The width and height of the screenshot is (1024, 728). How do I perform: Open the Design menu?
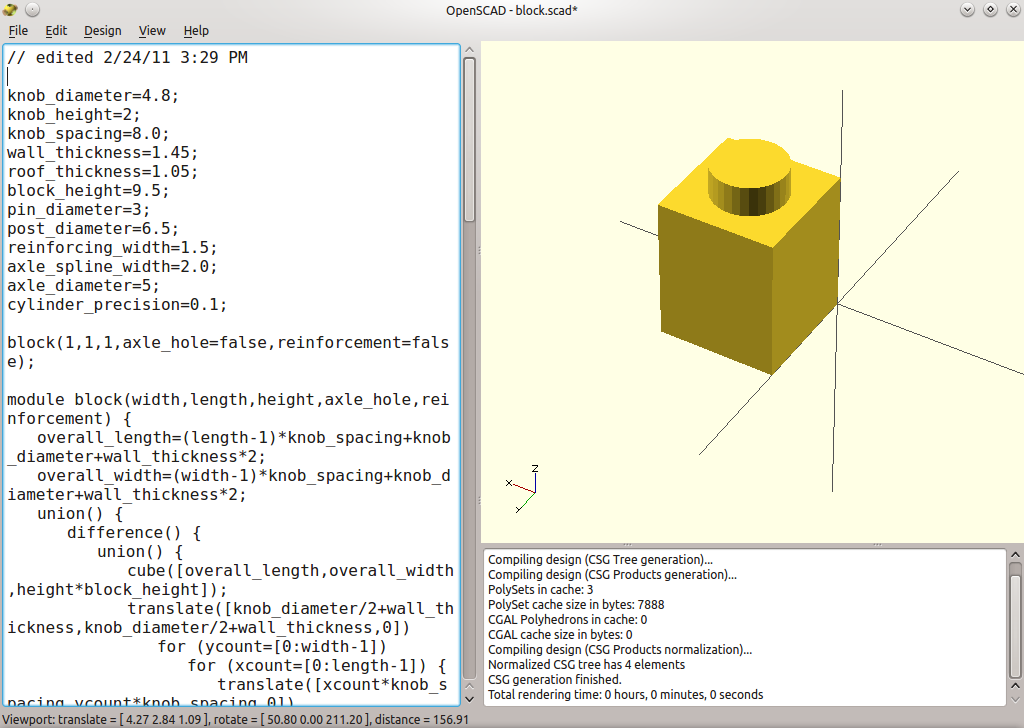[102, 31]
